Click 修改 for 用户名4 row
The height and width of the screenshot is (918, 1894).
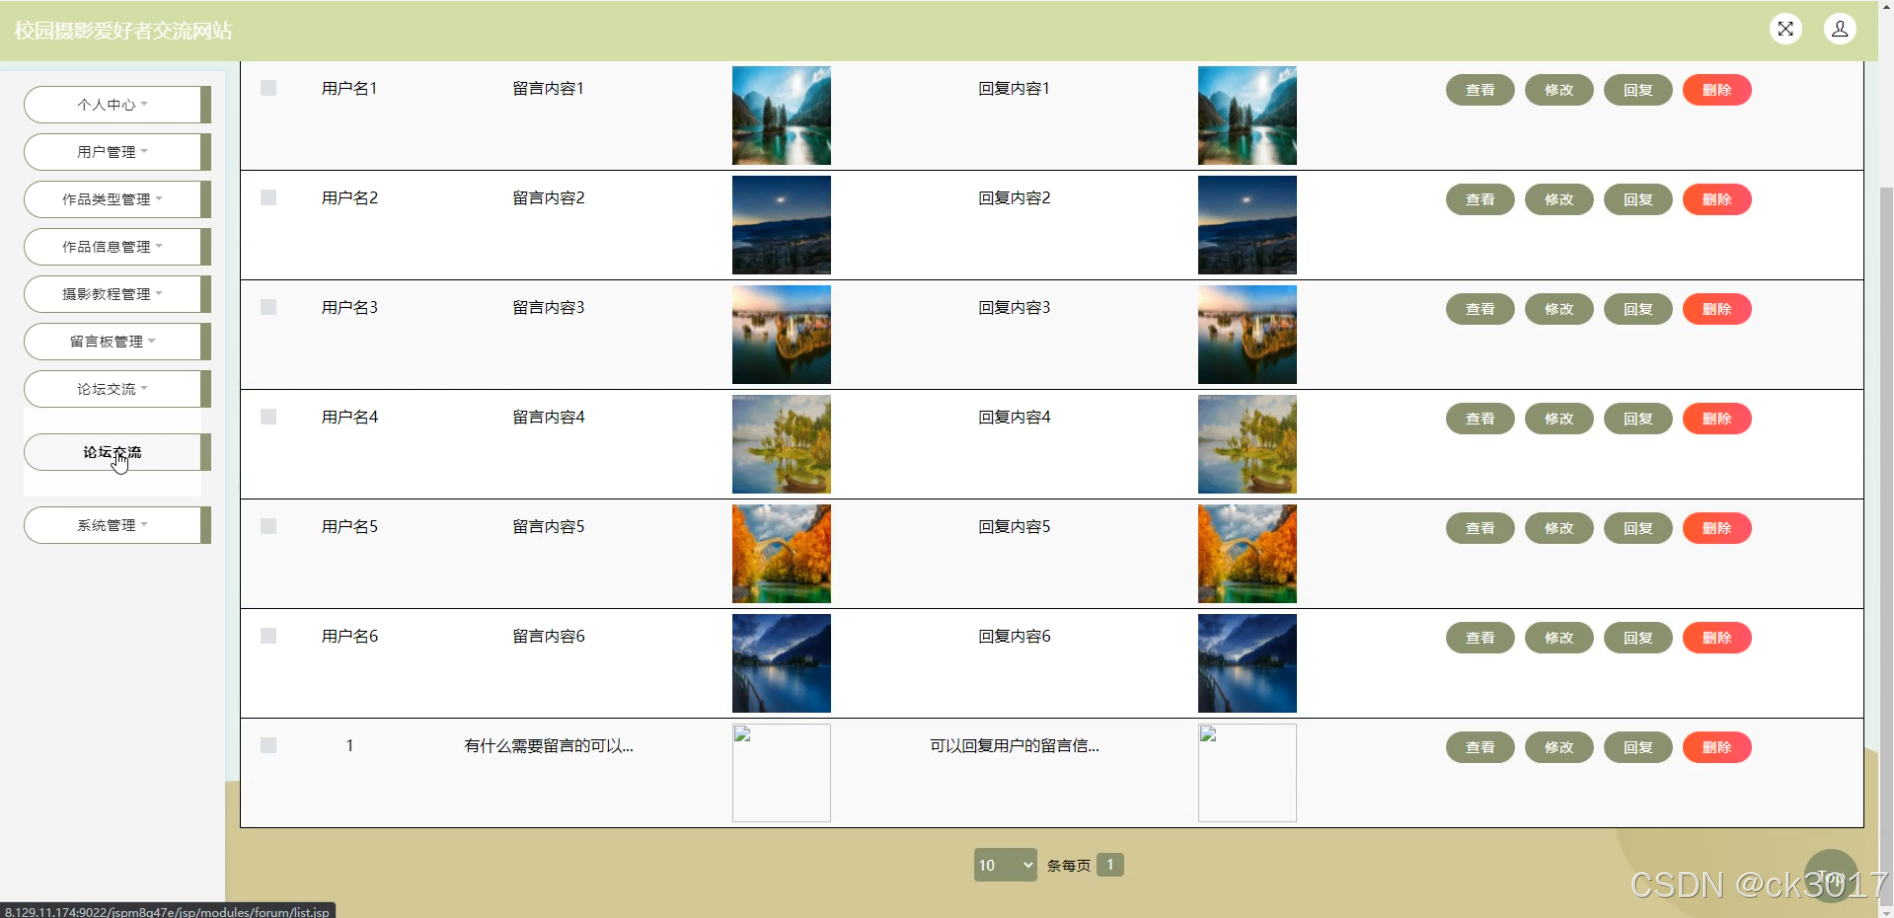click(x=1559, y=418)
